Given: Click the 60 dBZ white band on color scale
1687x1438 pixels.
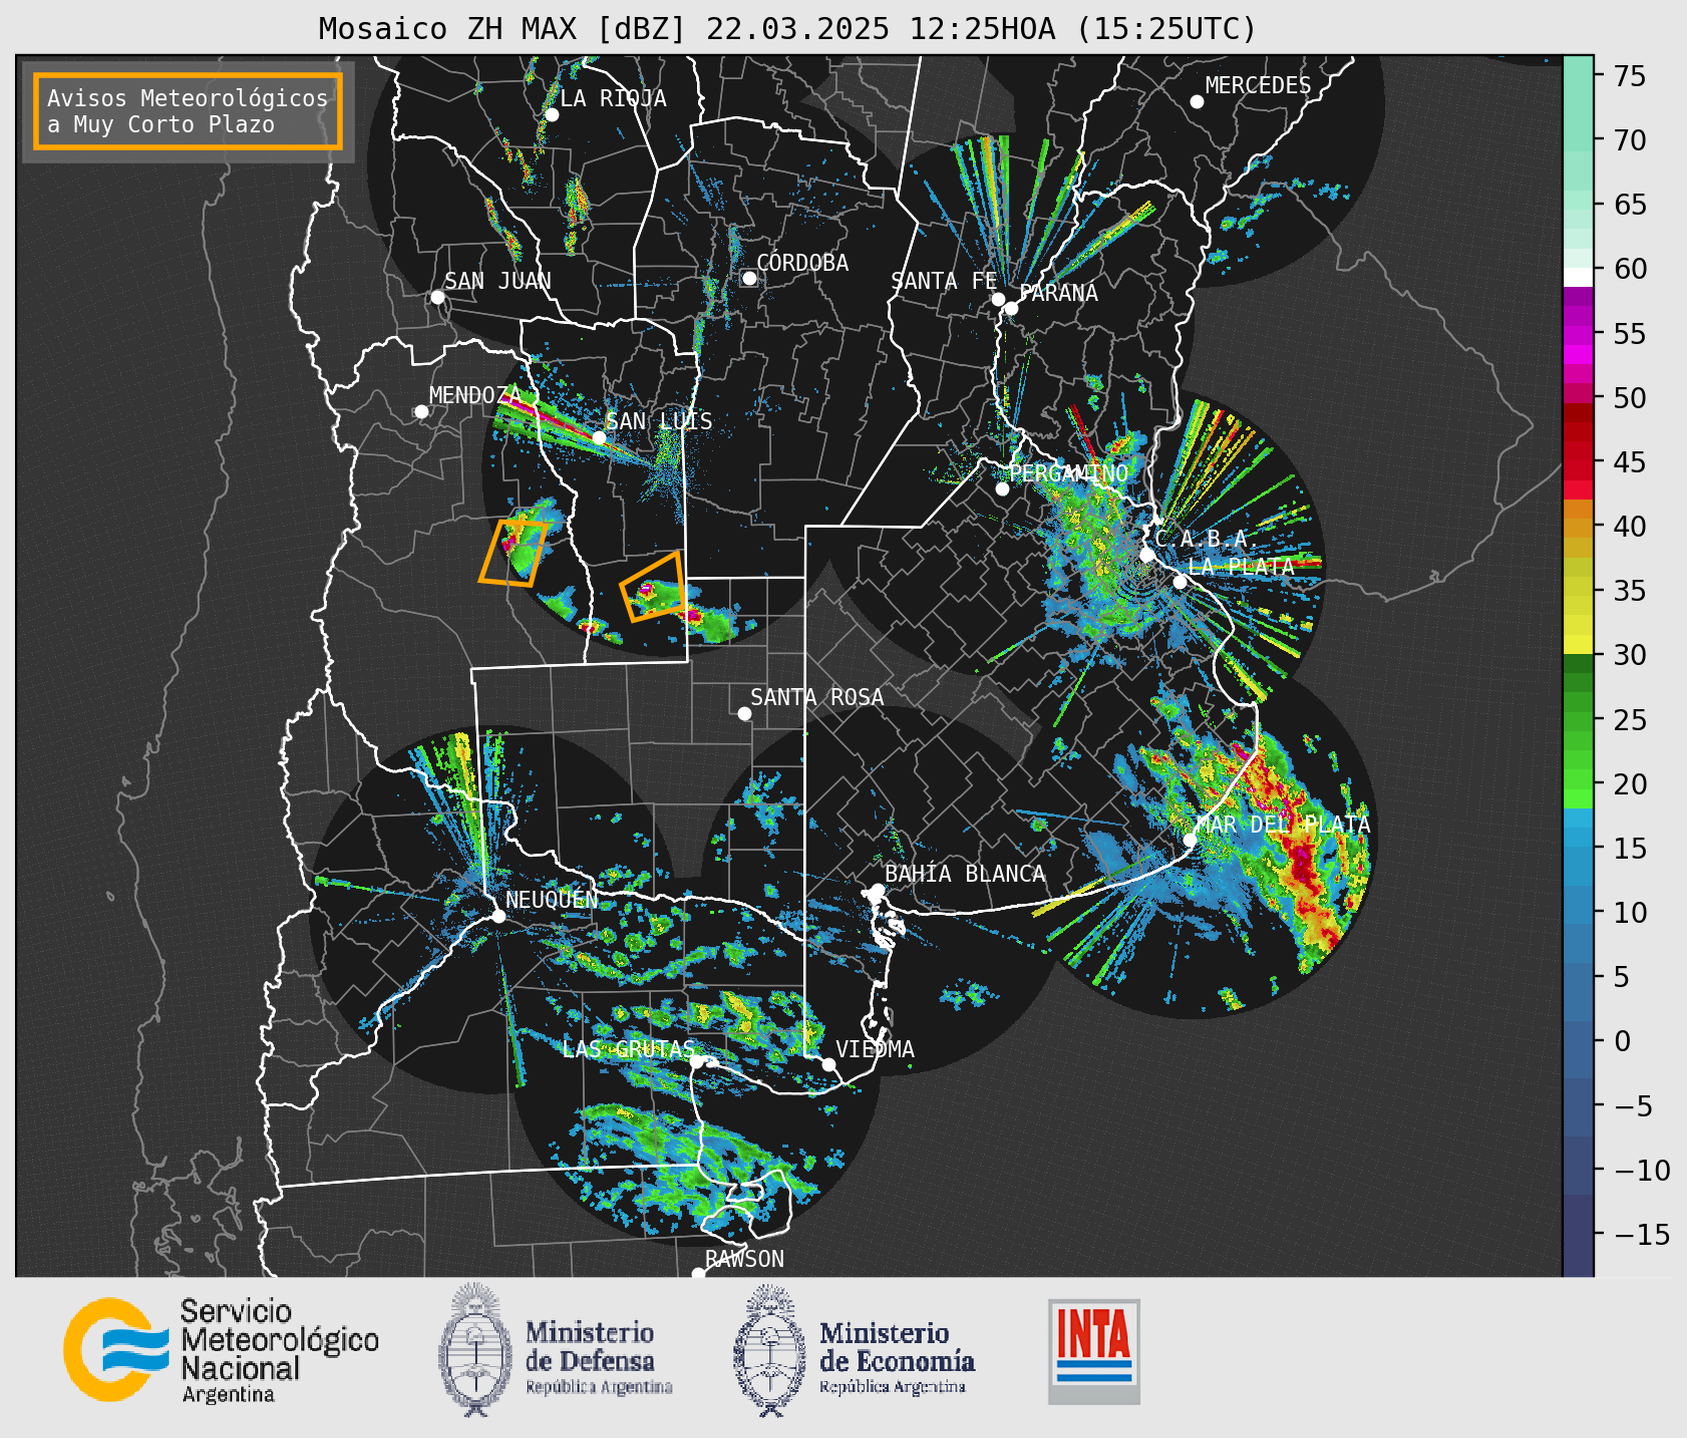Looking at the screenshot, I should (x=1578, y=277).
